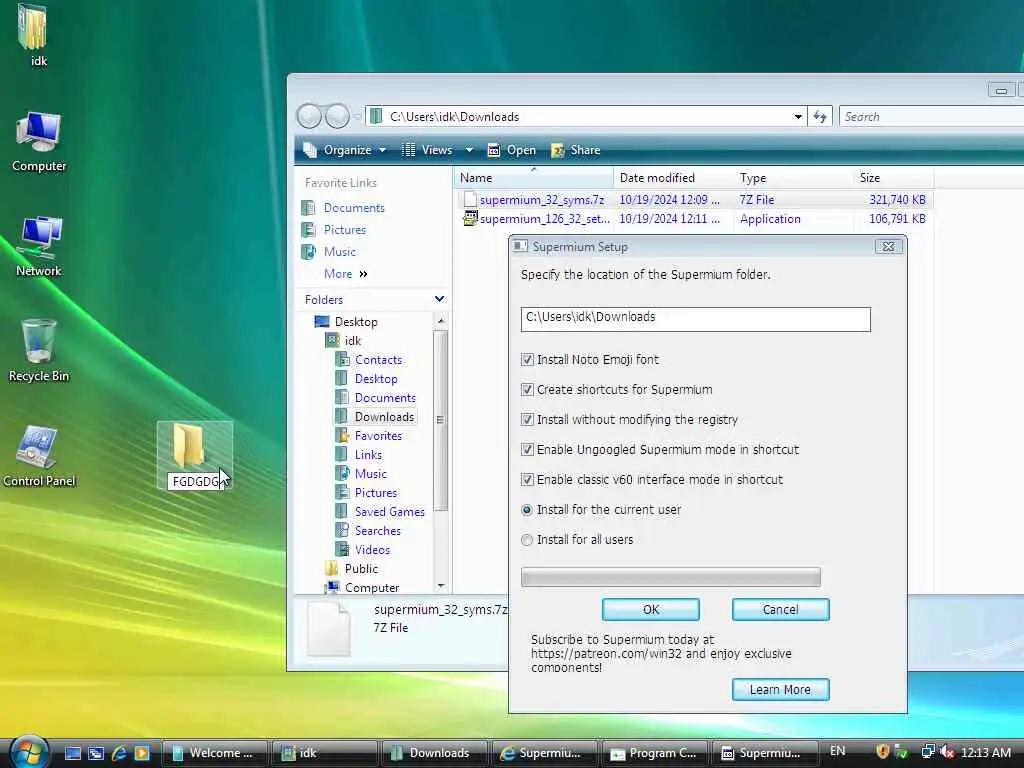Switch to the Program C... taskbar button
The width and height of the screenshot is (1024, 768).
(655, 753)
